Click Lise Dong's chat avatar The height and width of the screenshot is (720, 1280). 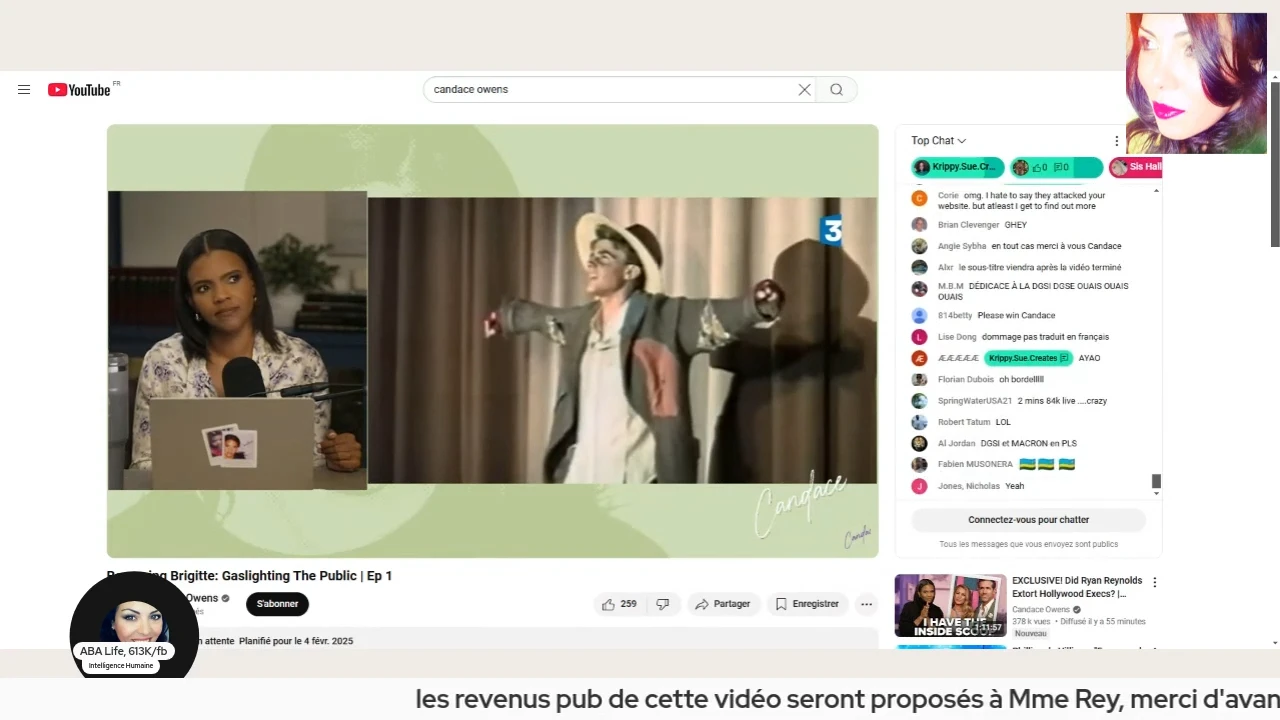919,337
